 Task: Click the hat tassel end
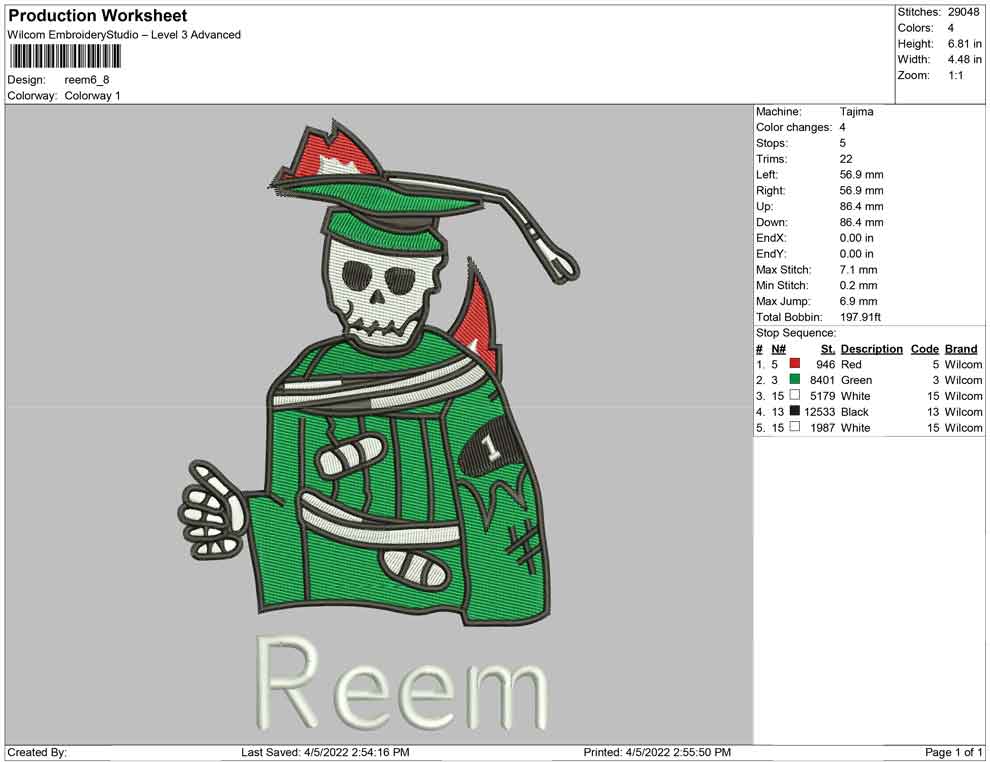pyautogui.click(x=562, y=264)
